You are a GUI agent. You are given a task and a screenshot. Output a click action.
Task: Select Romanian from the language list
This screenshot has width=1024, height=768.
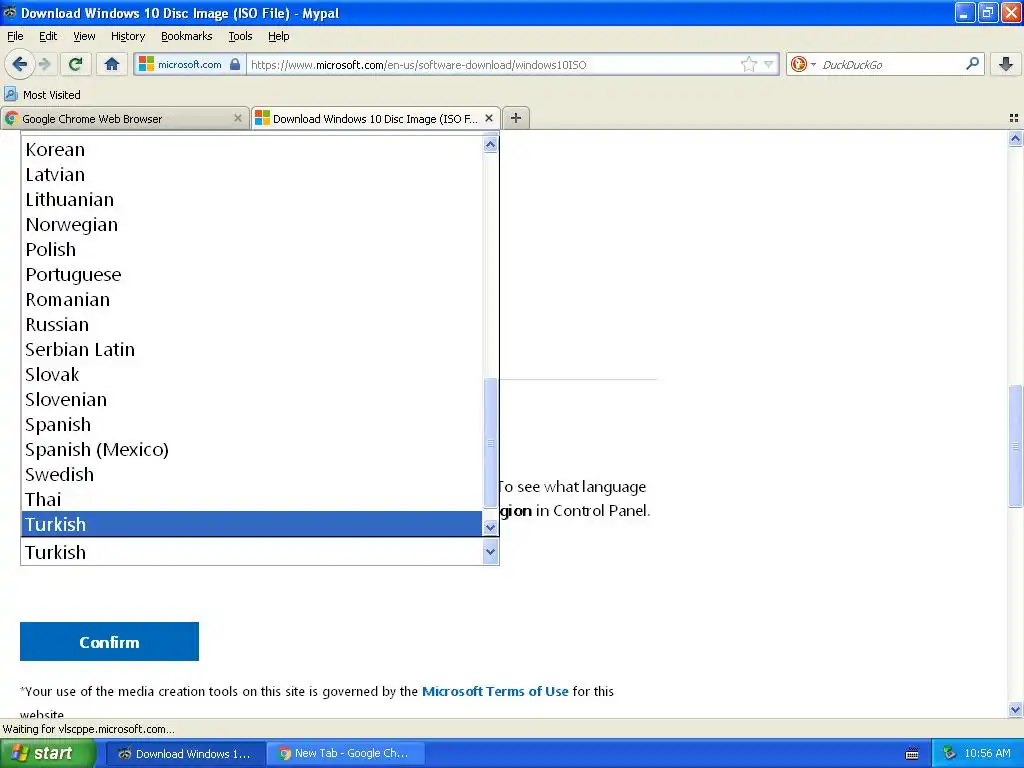pos(251,300)
